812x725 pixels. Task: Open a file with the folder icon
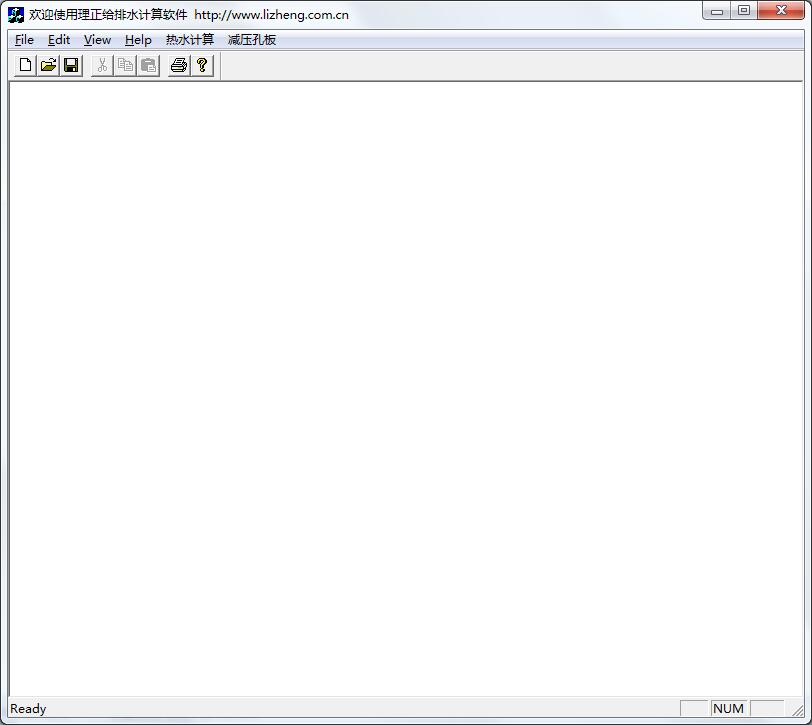pyautogui.click(x=48, y=66)
